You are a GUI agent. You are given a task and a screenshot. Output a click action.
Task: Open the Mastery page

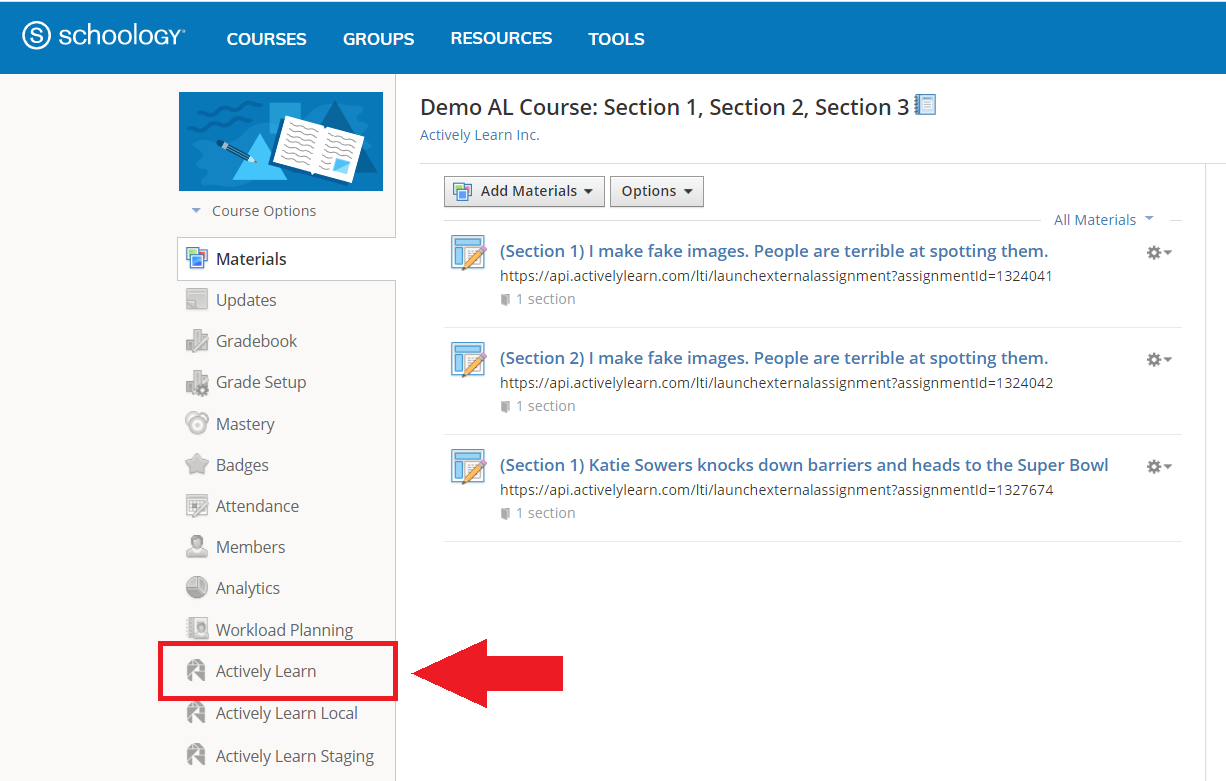tap(245, 424)
